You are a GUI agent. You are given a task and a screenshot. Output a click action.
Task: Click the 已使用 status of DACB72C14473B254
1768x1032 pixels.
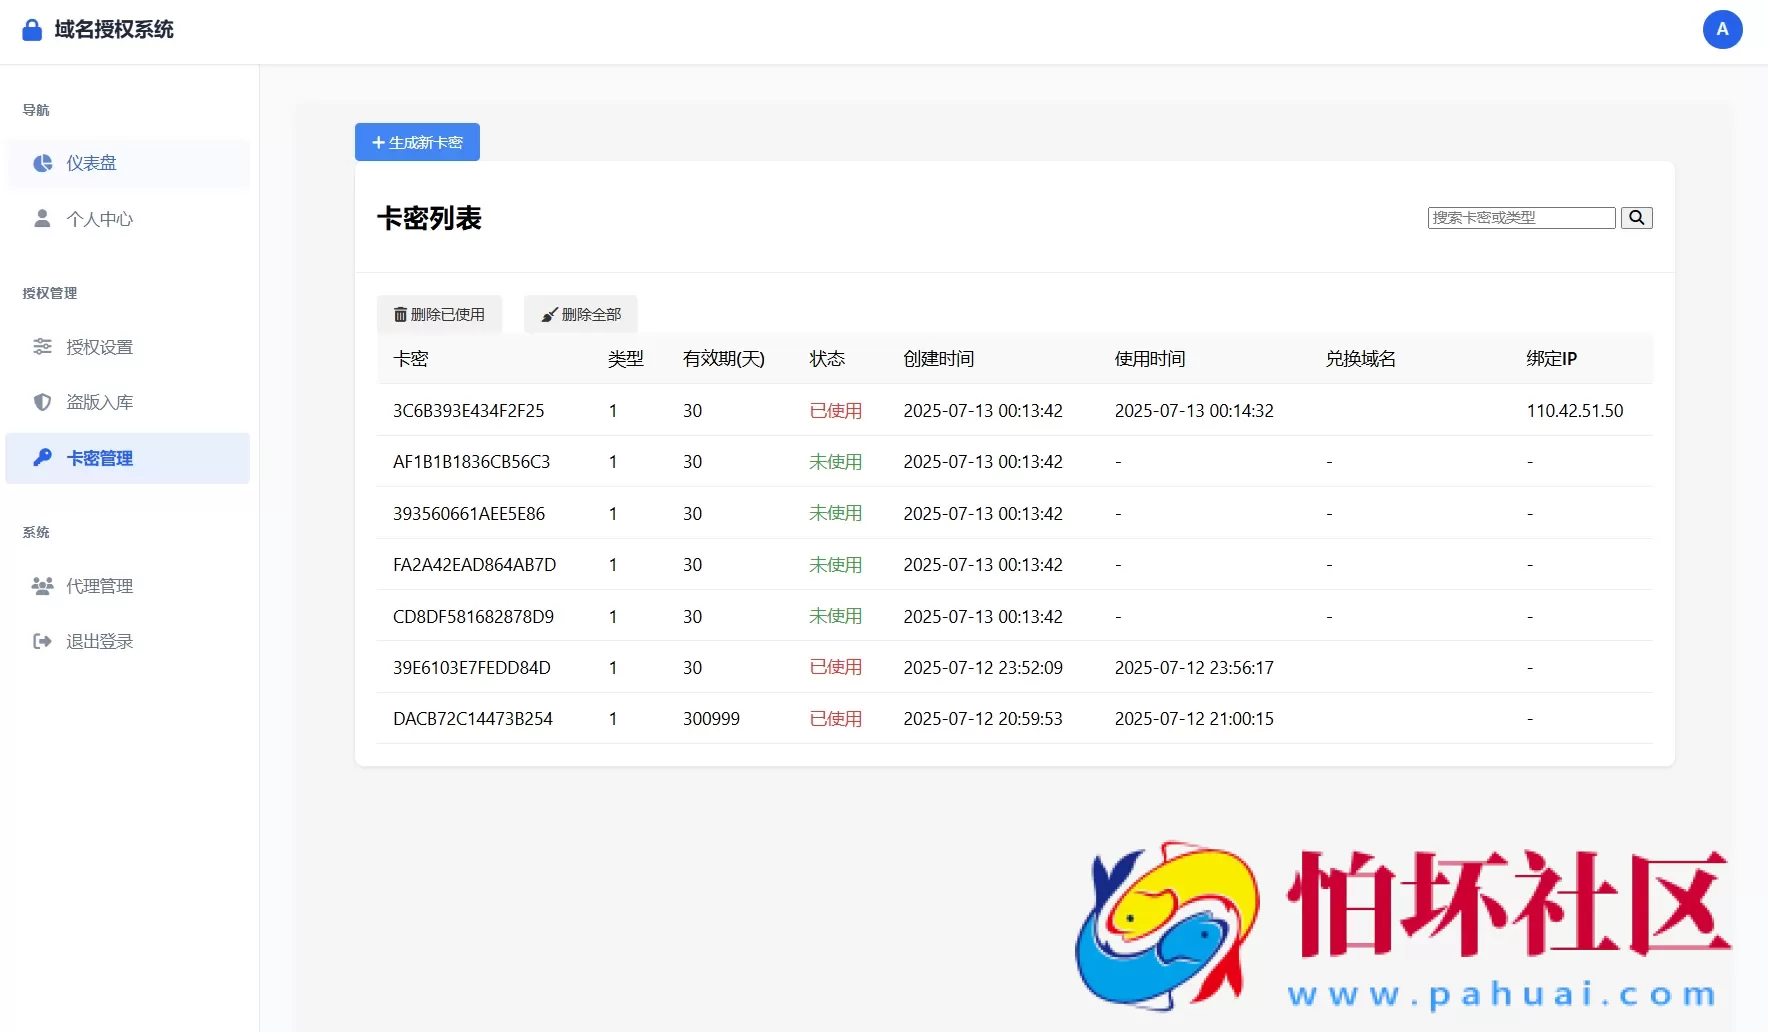[836, 718]
